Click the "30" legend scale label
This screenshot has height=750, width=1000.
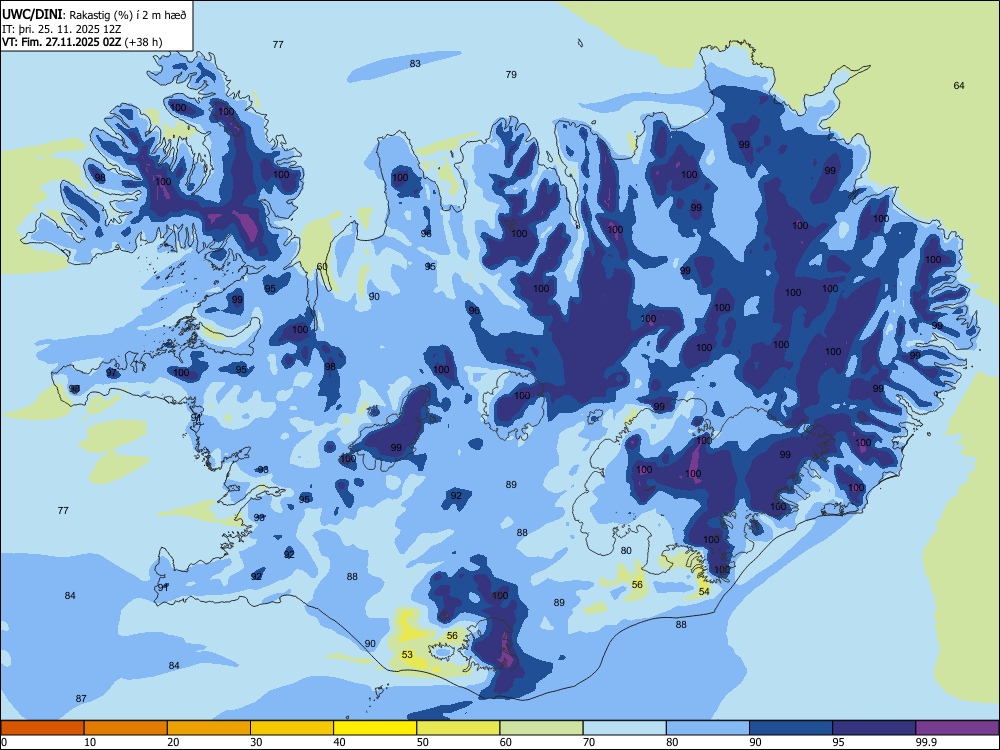click(256, 742)
